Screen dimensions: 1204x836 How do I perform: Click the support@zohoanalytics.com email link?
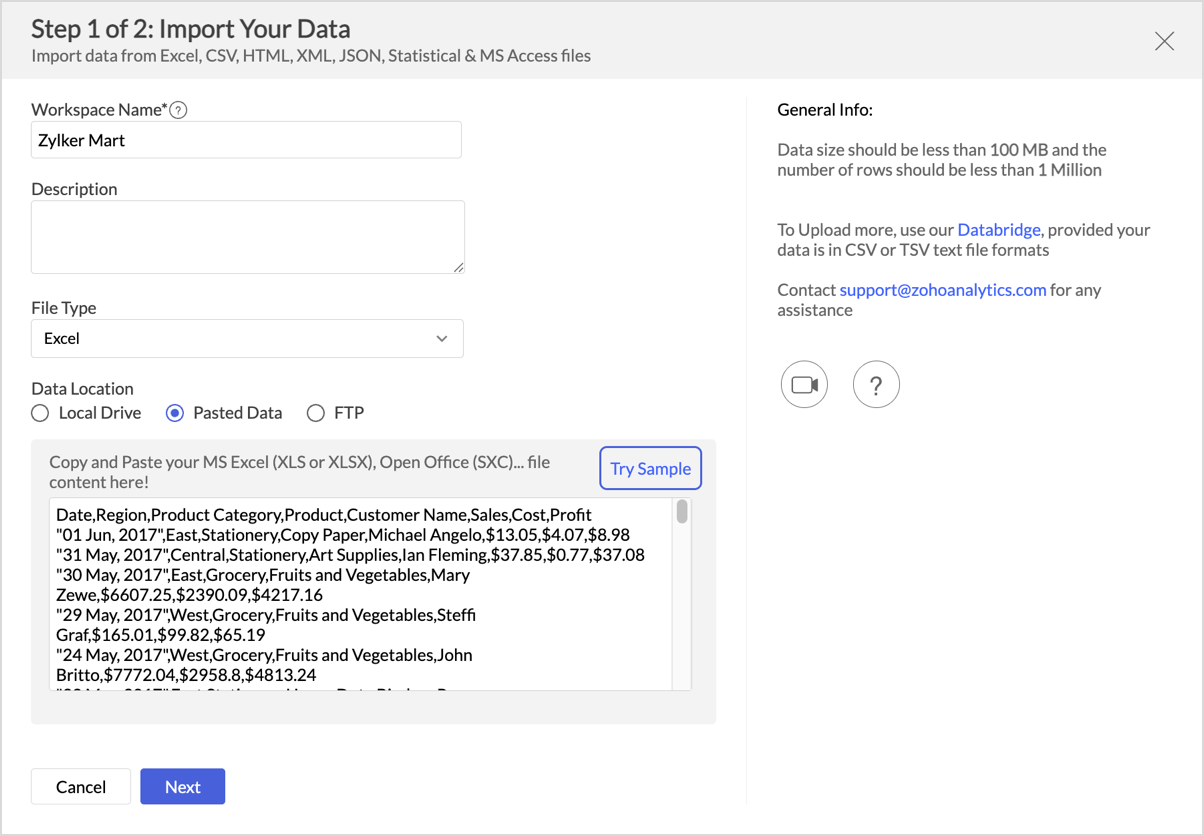[x=943, y=290]
